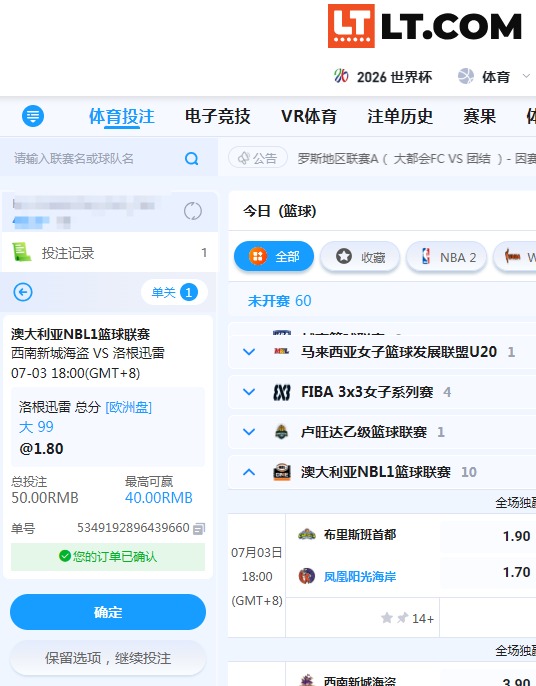Click the scrolling announcement text
The image size is (536, 686).
(x=417, y=158)
